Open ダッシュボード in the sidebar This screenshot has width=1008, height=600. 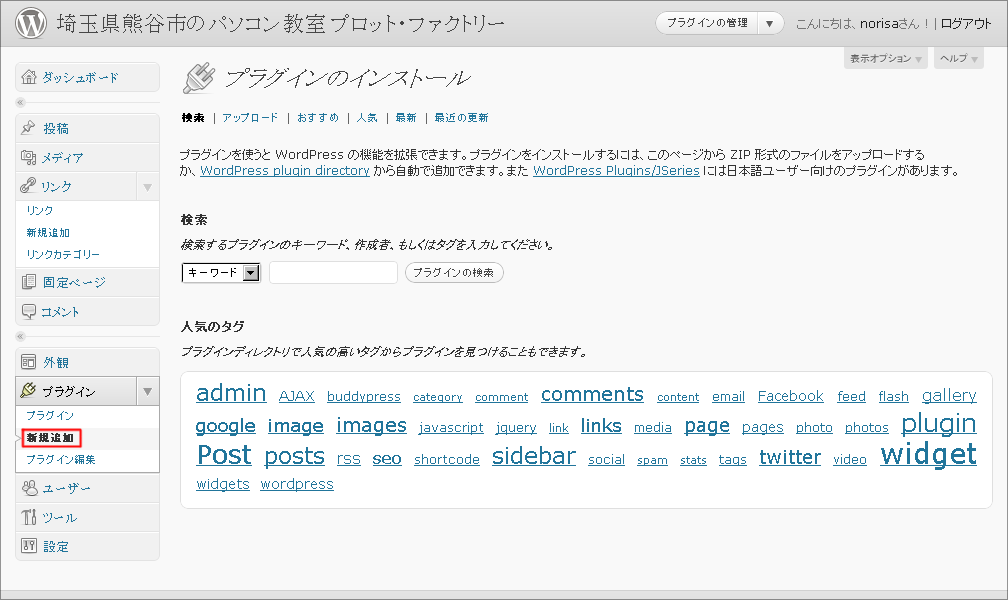pyautogui.click(x=80, y=78)
